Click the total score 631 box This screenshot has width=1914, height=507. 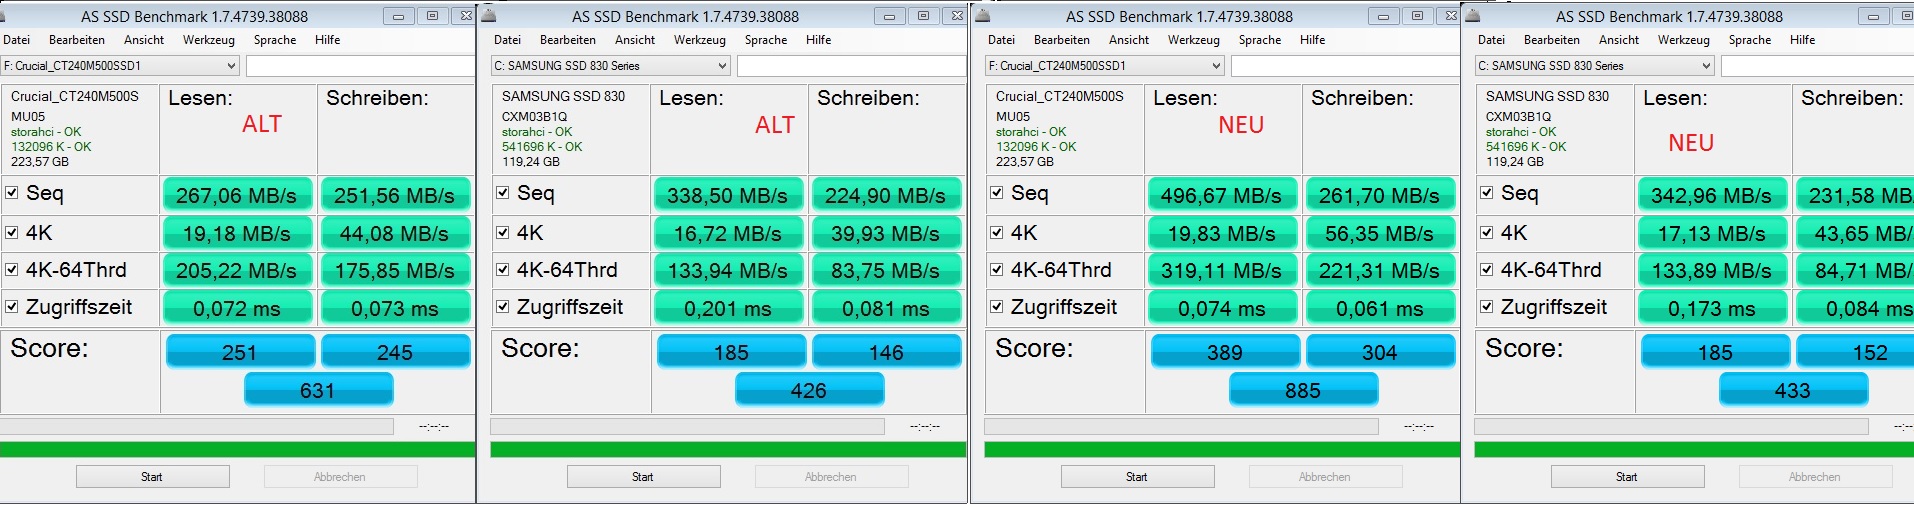tap(318, 389)
